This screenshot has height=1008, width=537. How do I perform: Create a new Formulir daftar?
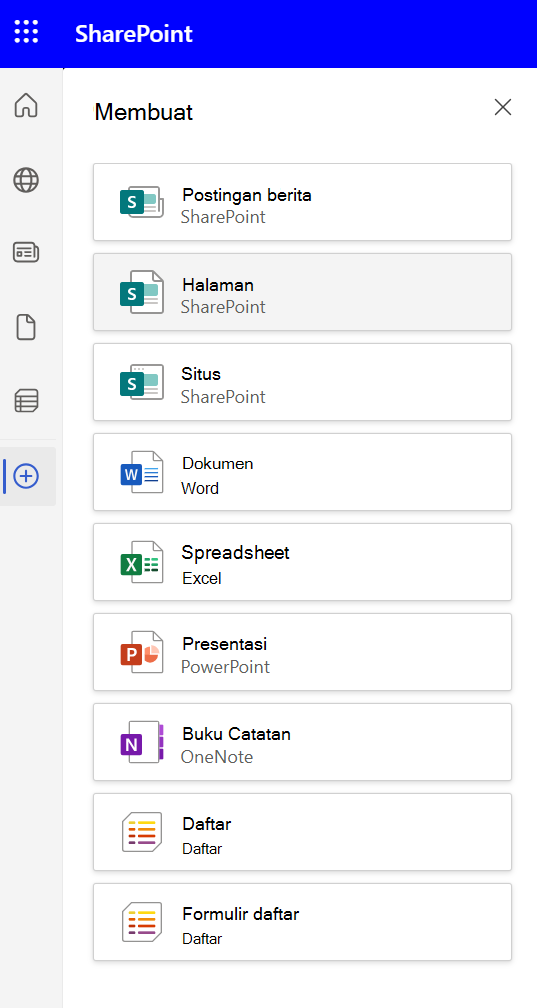(302, 922)
